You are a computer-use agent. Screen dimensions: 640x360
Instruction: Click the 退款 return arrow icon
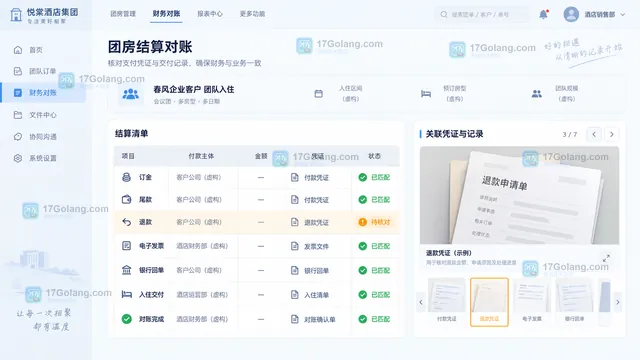tap(127, 222)
